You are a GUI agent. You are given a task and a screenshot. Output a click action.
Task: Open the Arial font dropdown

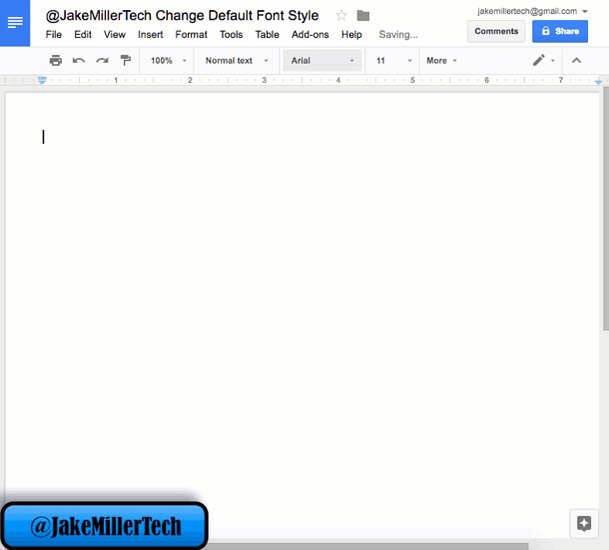point(322,61)
